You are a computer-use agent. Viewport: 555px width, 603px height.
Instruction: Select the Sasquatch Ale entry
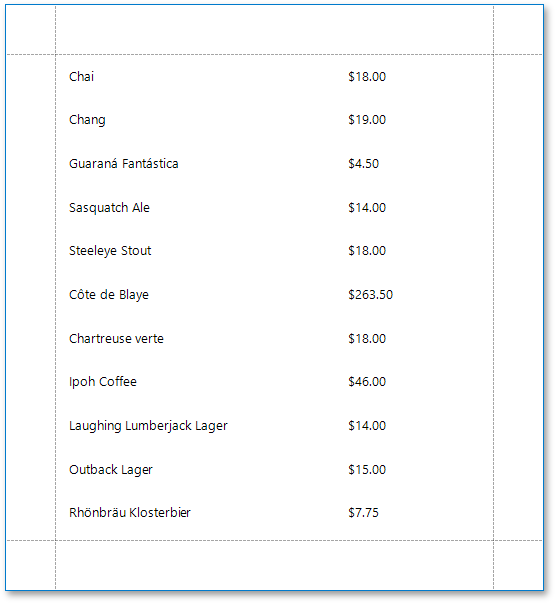[x=109, y=208]
